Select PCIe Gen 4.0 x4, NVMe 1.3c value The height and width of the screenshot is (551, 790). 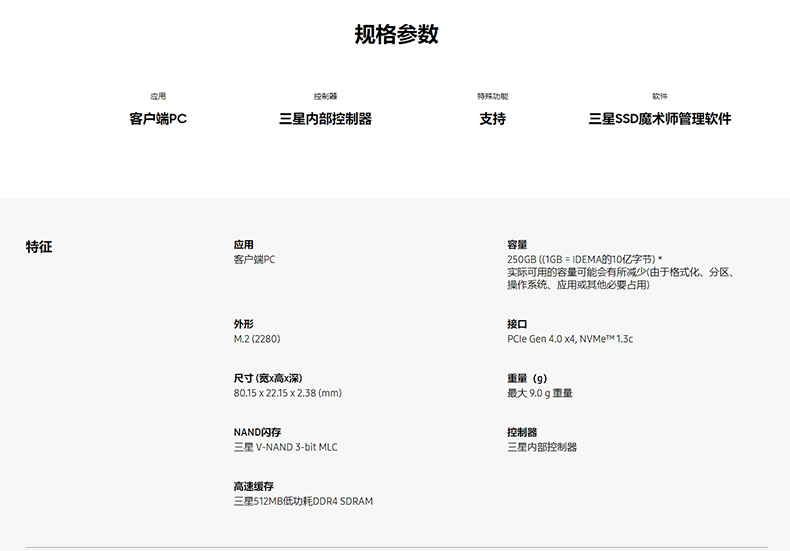[570, 339]
